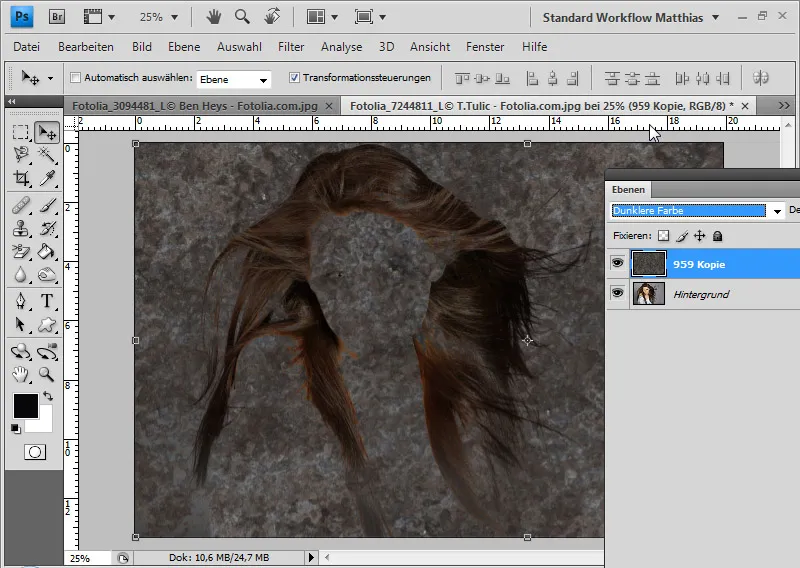
Task: Select the Clone Stamp tool
Action: 20,228
